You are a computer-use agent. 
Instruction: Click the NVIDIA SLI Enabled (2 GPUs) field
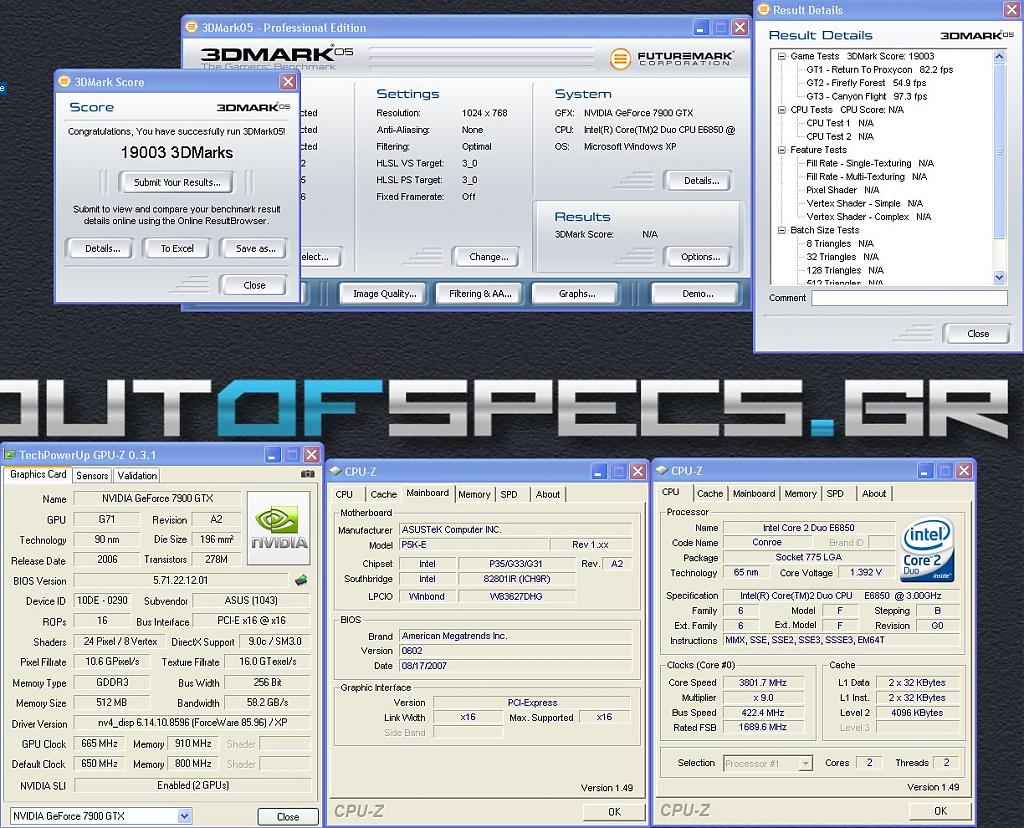192,785
